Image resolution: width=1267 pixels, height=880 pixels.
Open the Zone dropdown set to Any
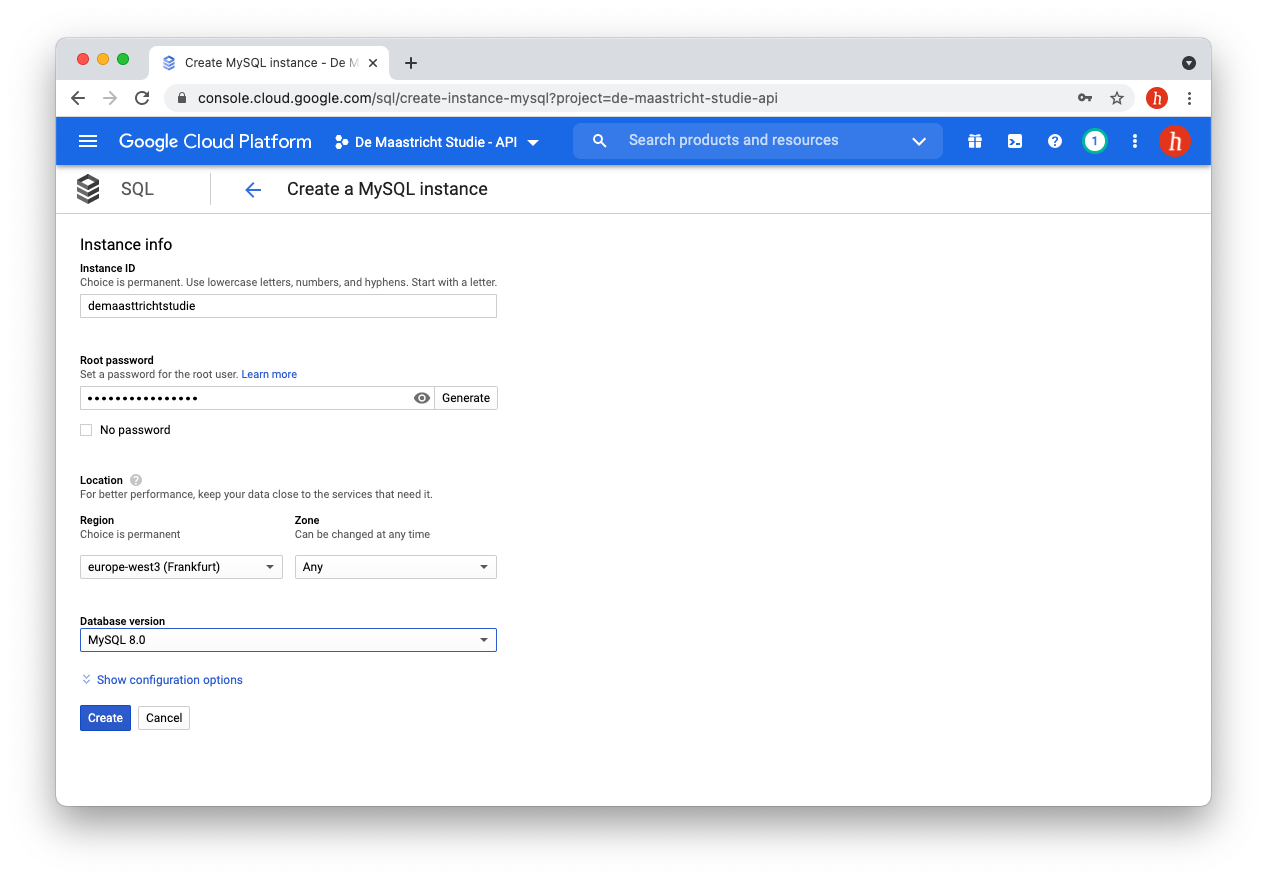pos(395,567)
